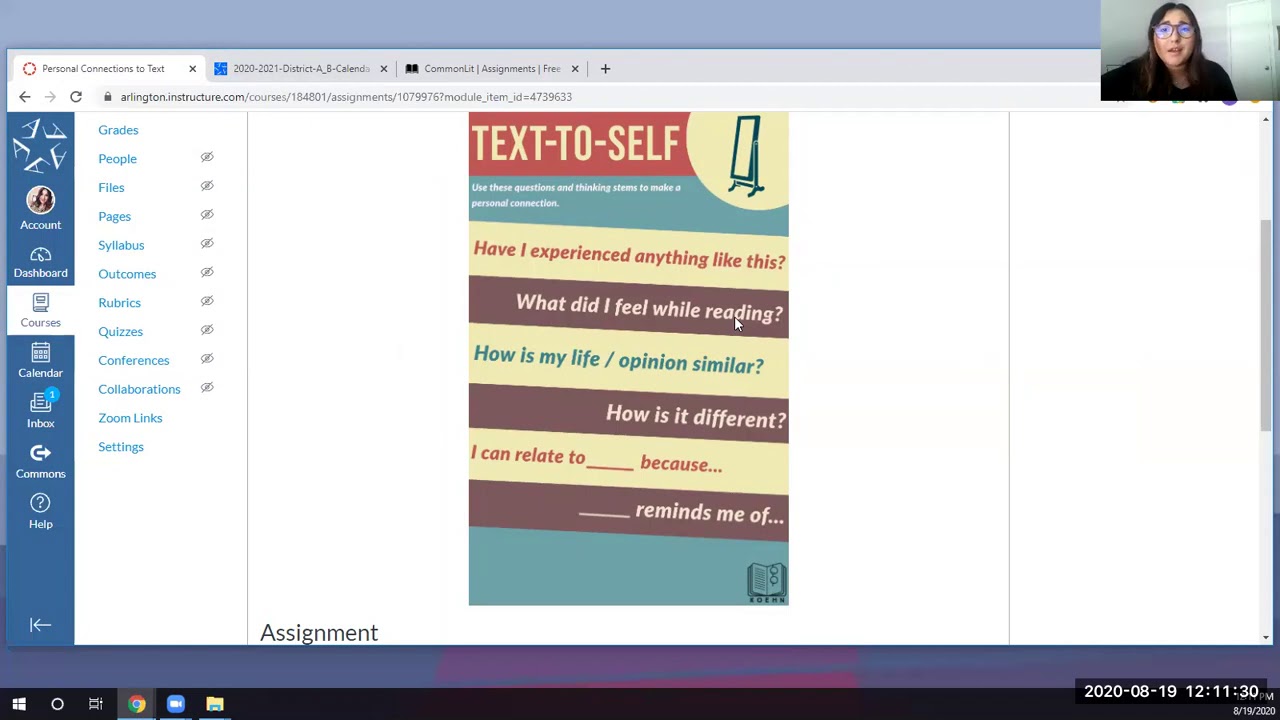This screenshot has width=1280, height=720.
Task: Click hidden-eye icon next to Files
Action: click(207, 186)
